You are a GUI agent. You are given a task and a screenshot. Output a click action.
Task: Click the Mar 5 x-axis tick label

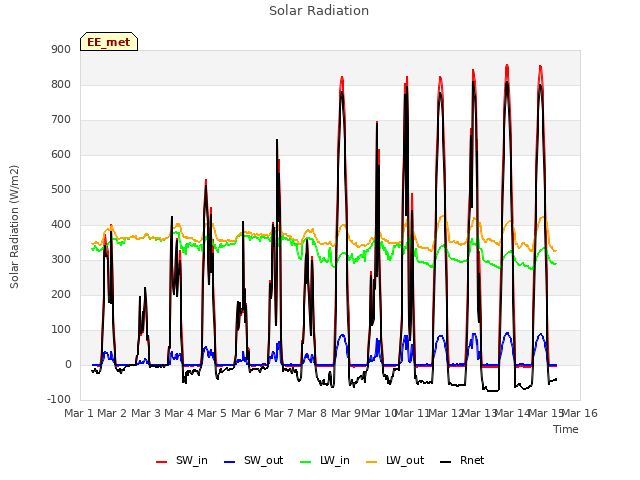[212, 413]
